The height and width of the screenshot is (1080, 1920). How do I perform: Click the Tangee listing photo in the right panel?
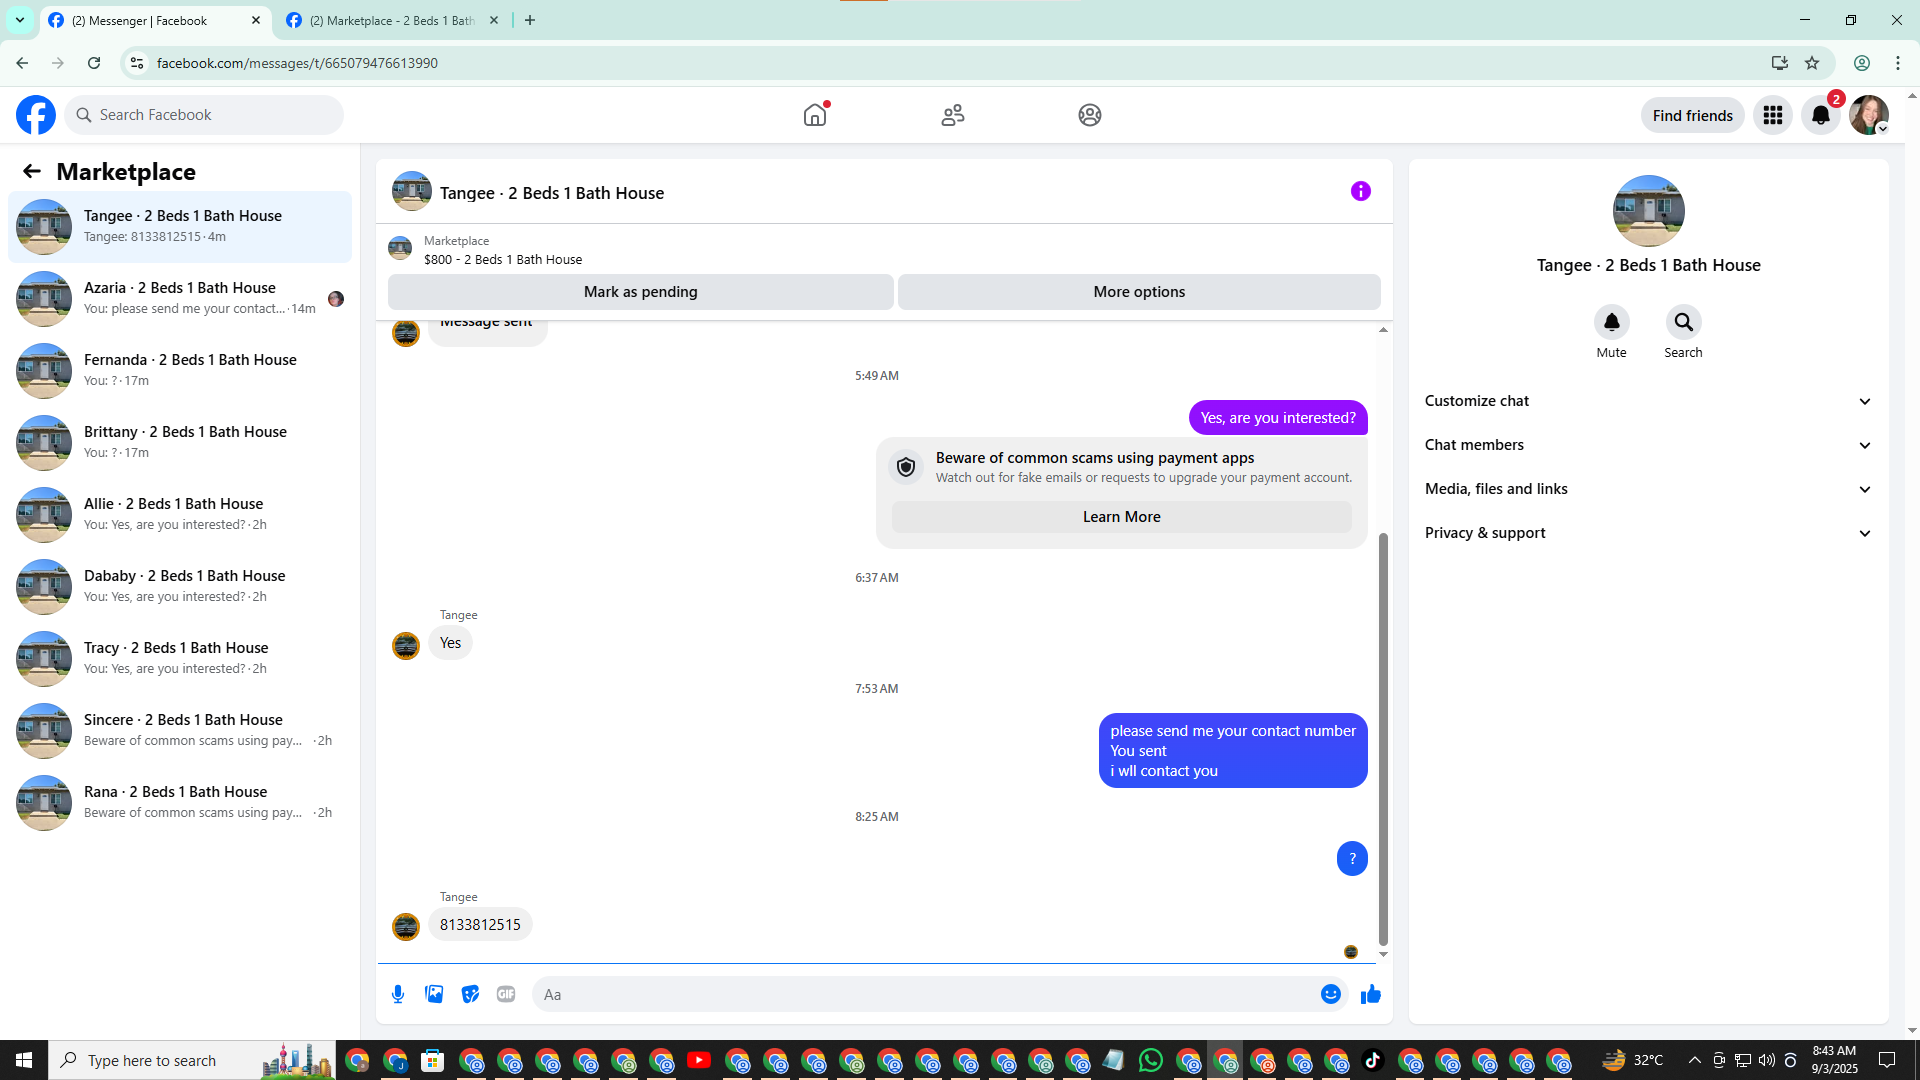[1649, 211]
